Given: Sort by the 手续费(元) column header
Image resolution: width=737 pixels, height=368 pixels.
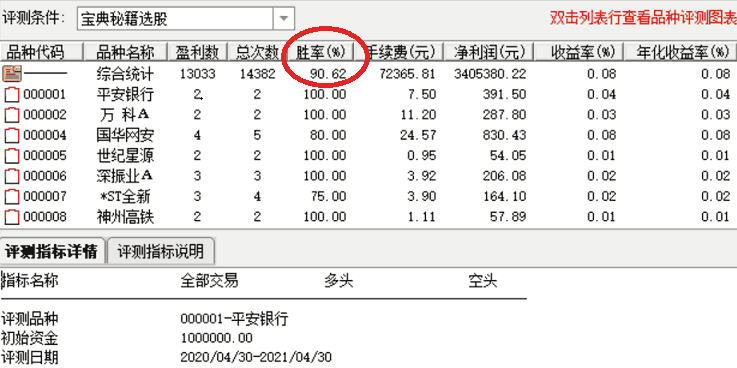Looking at the screenshot, I should (x=399, y=52).
